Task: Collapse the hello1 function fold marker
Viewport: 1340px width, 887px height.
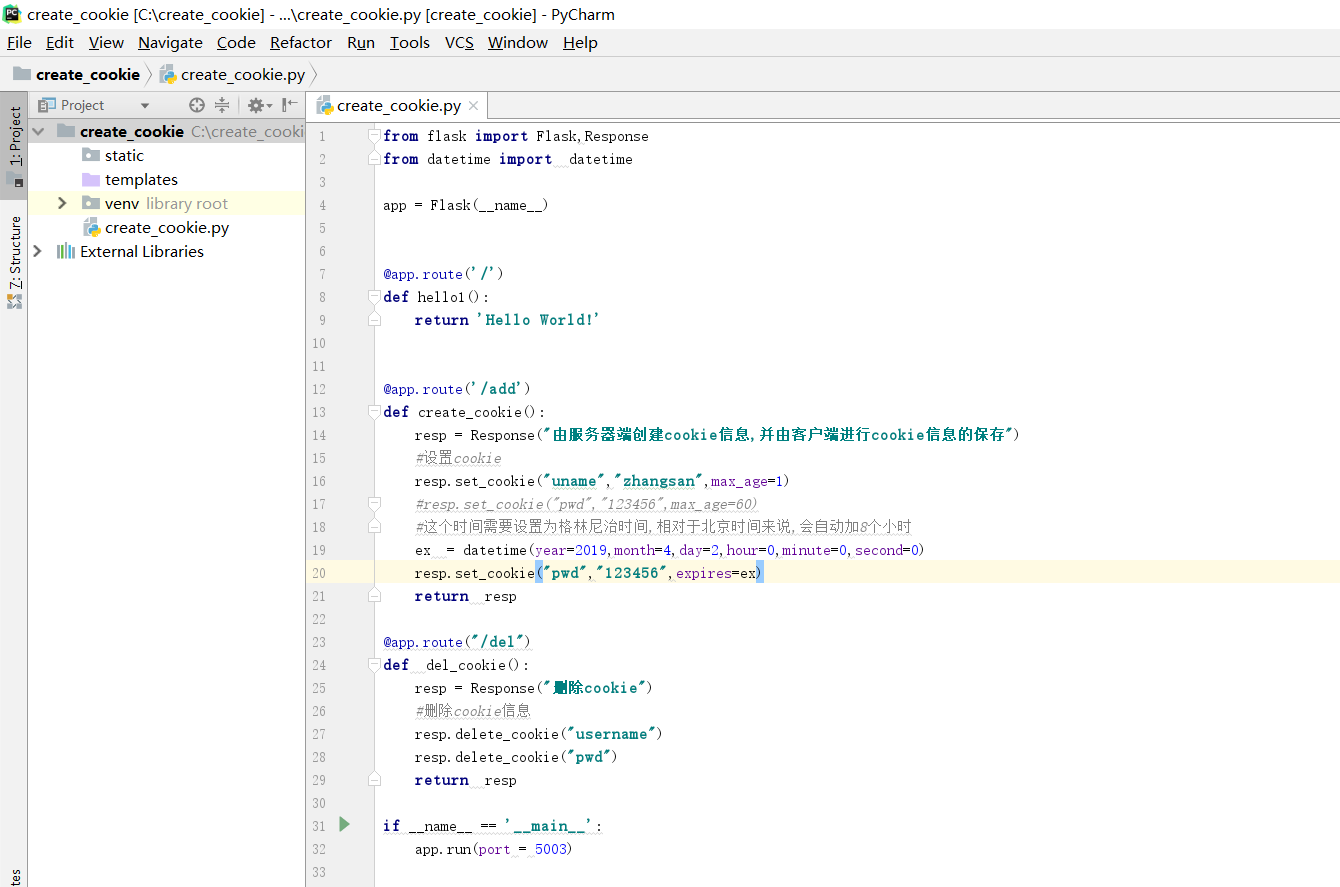Action: tap(374, 297)
